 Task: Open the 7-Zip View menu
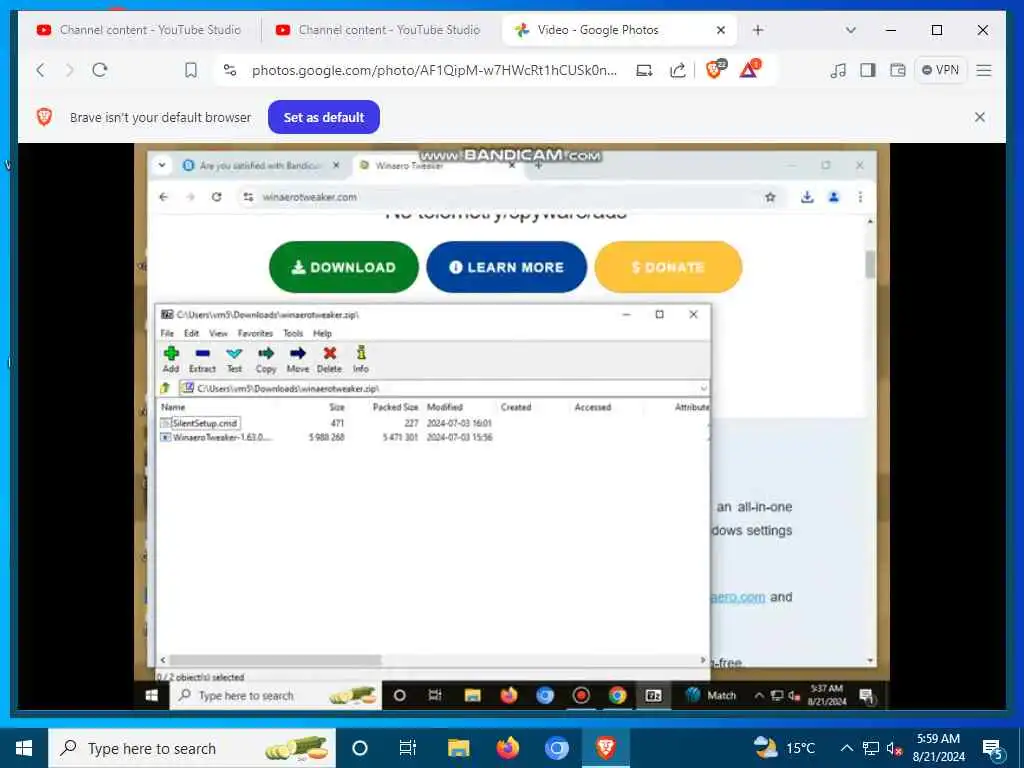tap(218, 333)
